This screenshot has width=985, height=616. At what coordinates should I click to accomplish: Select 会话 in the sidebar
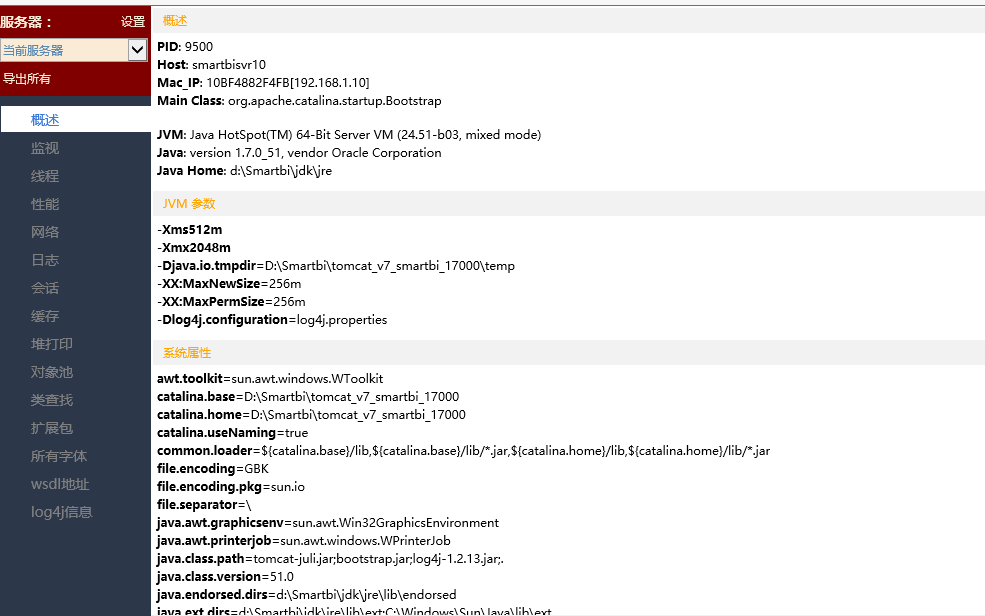pos(45,288)
